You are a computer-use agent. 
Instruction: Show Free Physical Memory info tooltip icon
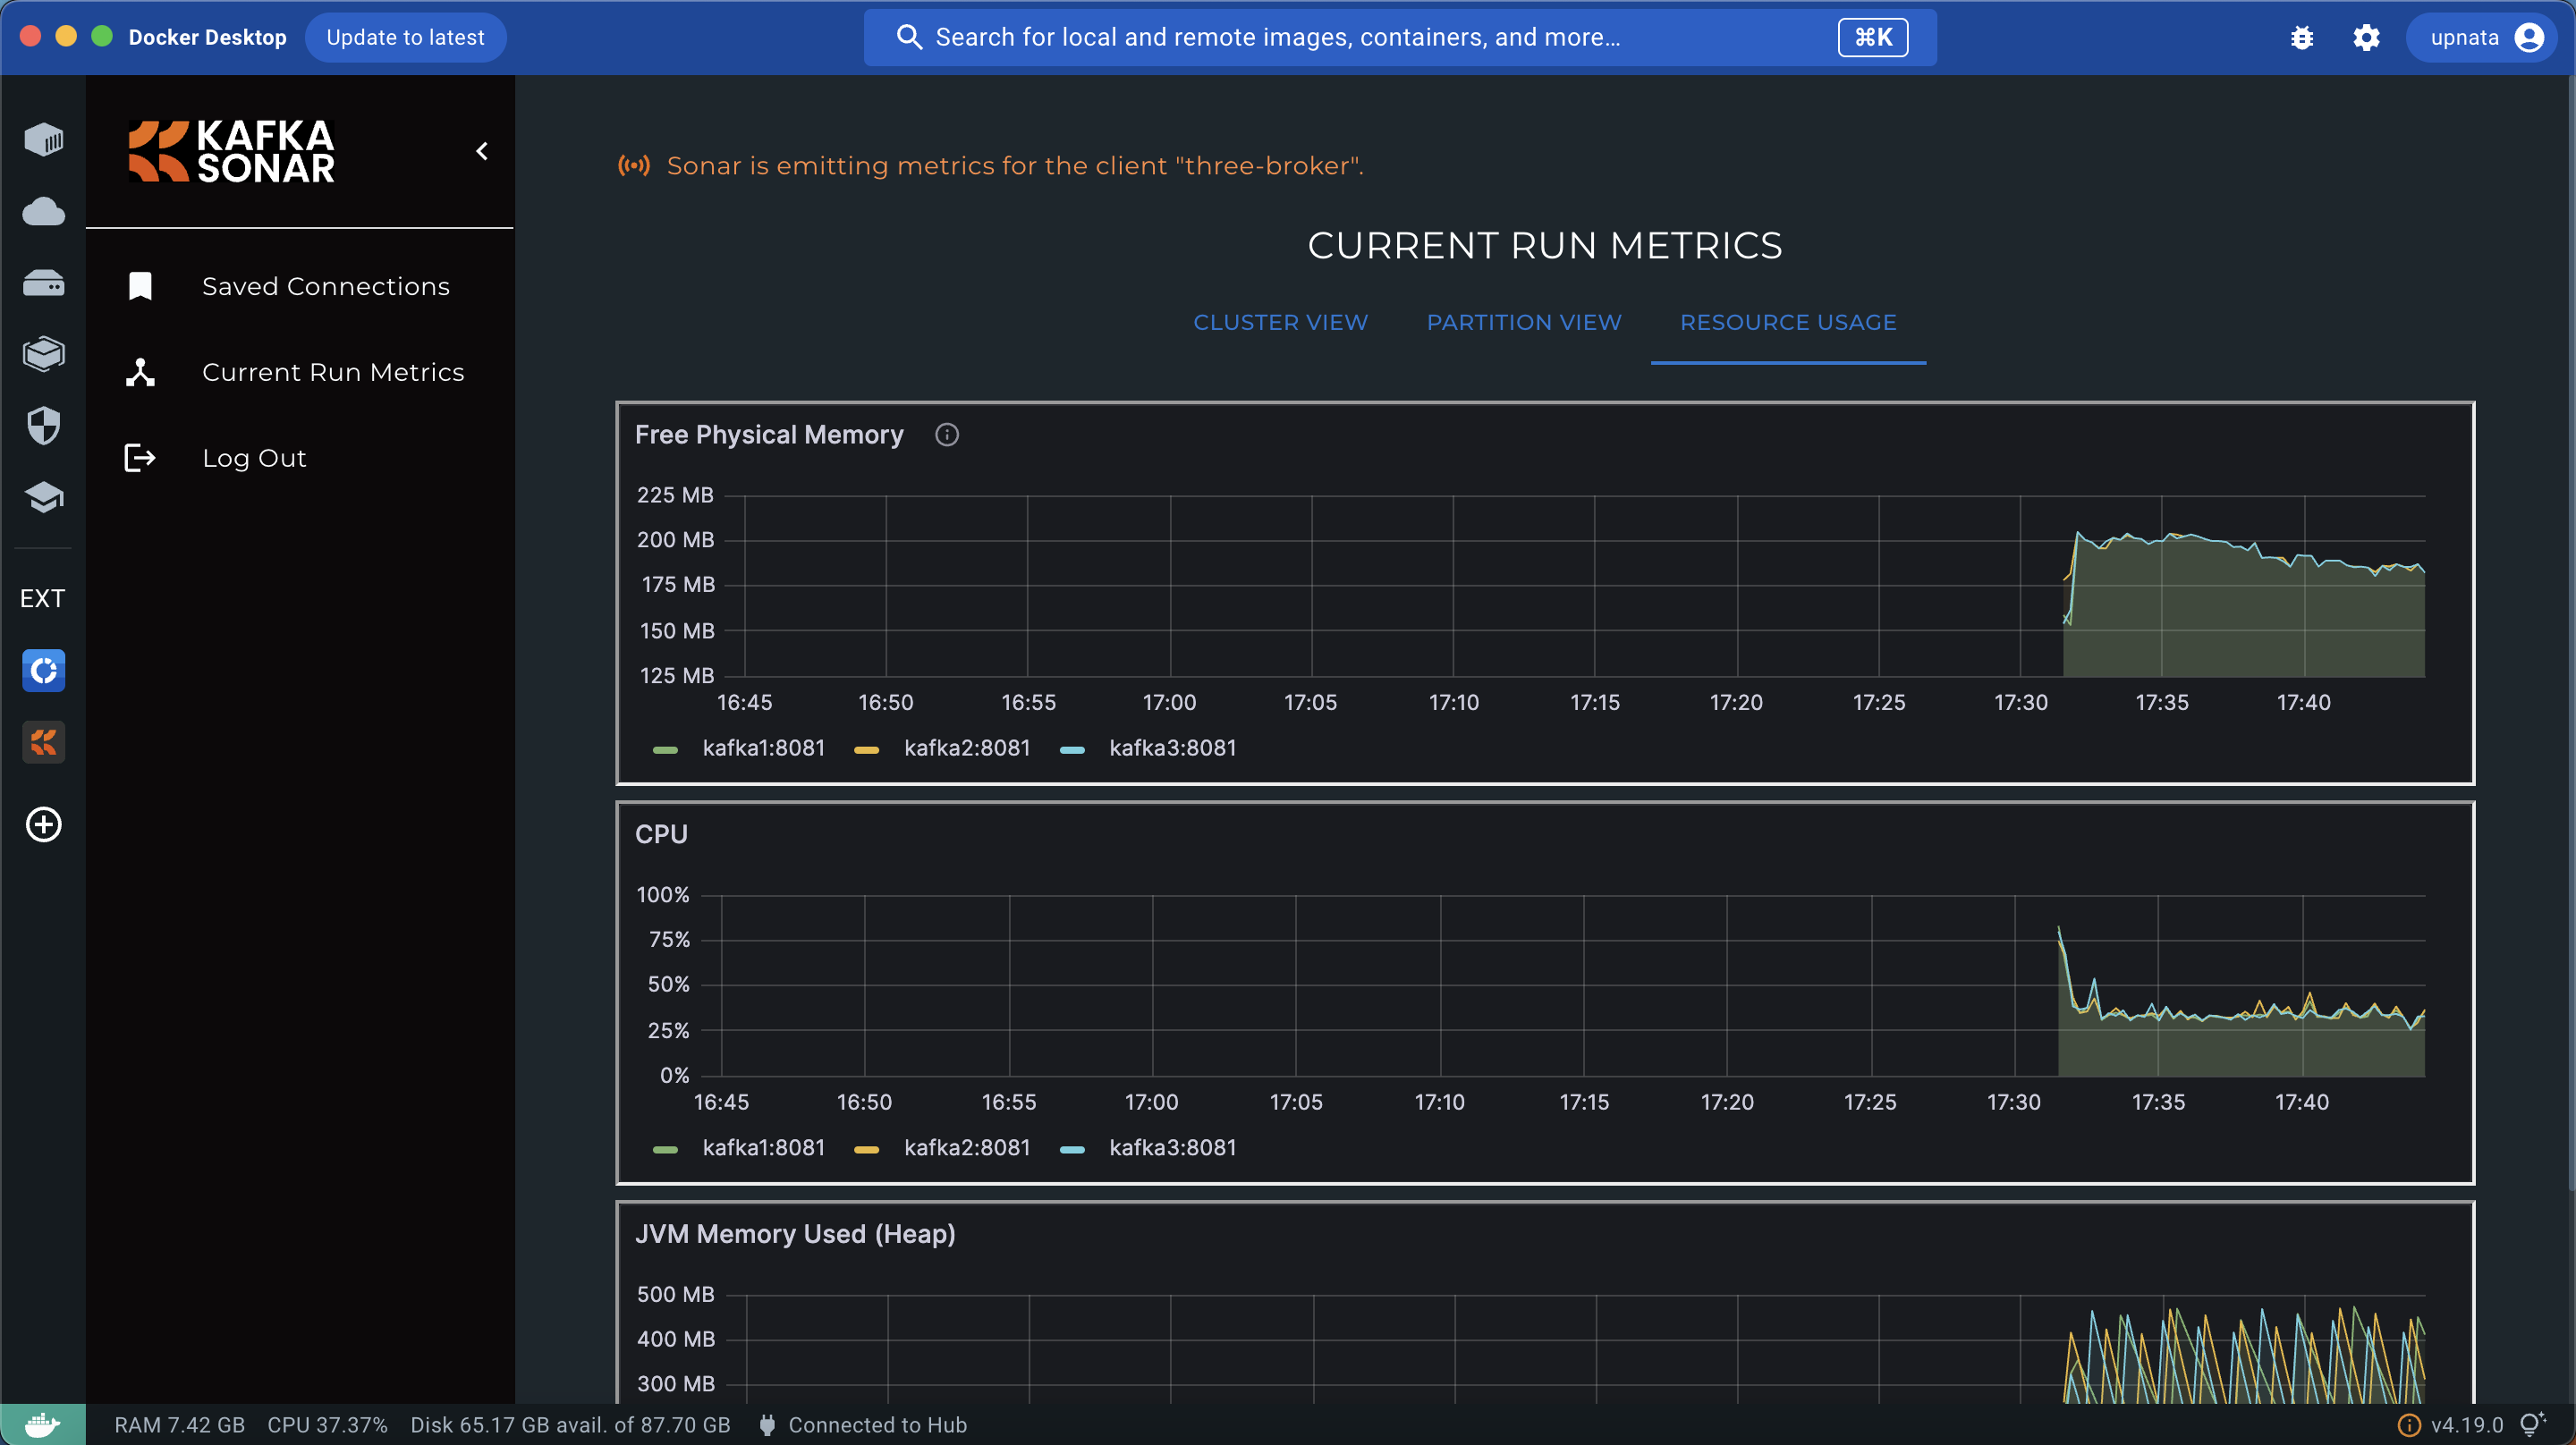[x=946, y=435]
